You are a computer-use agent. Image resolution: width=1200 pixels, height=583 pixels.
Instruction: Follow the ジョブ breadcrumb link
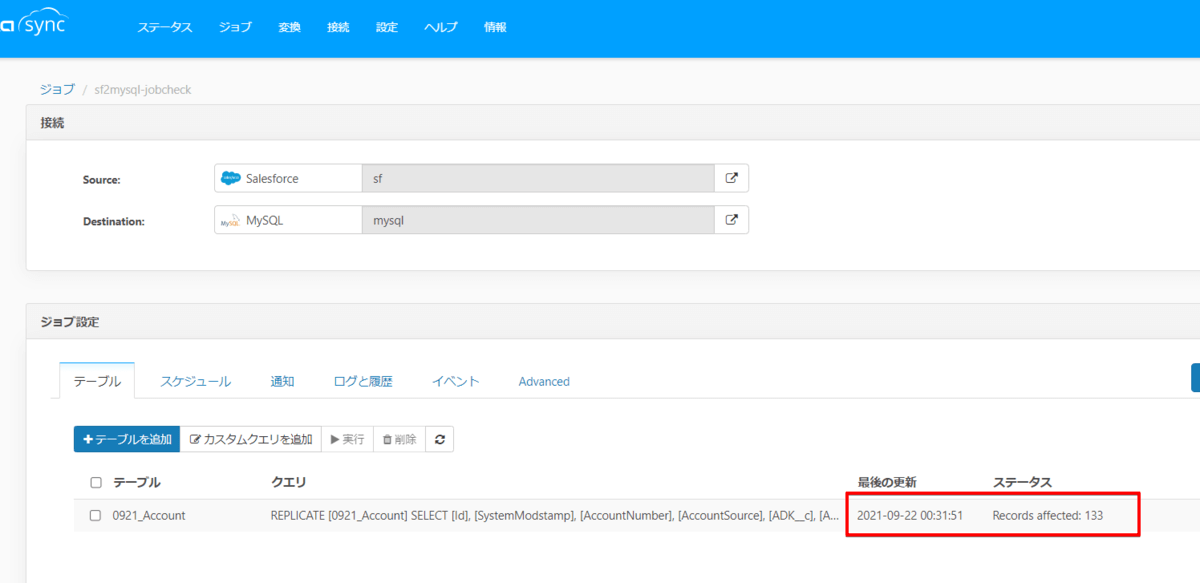coord(57,89)
